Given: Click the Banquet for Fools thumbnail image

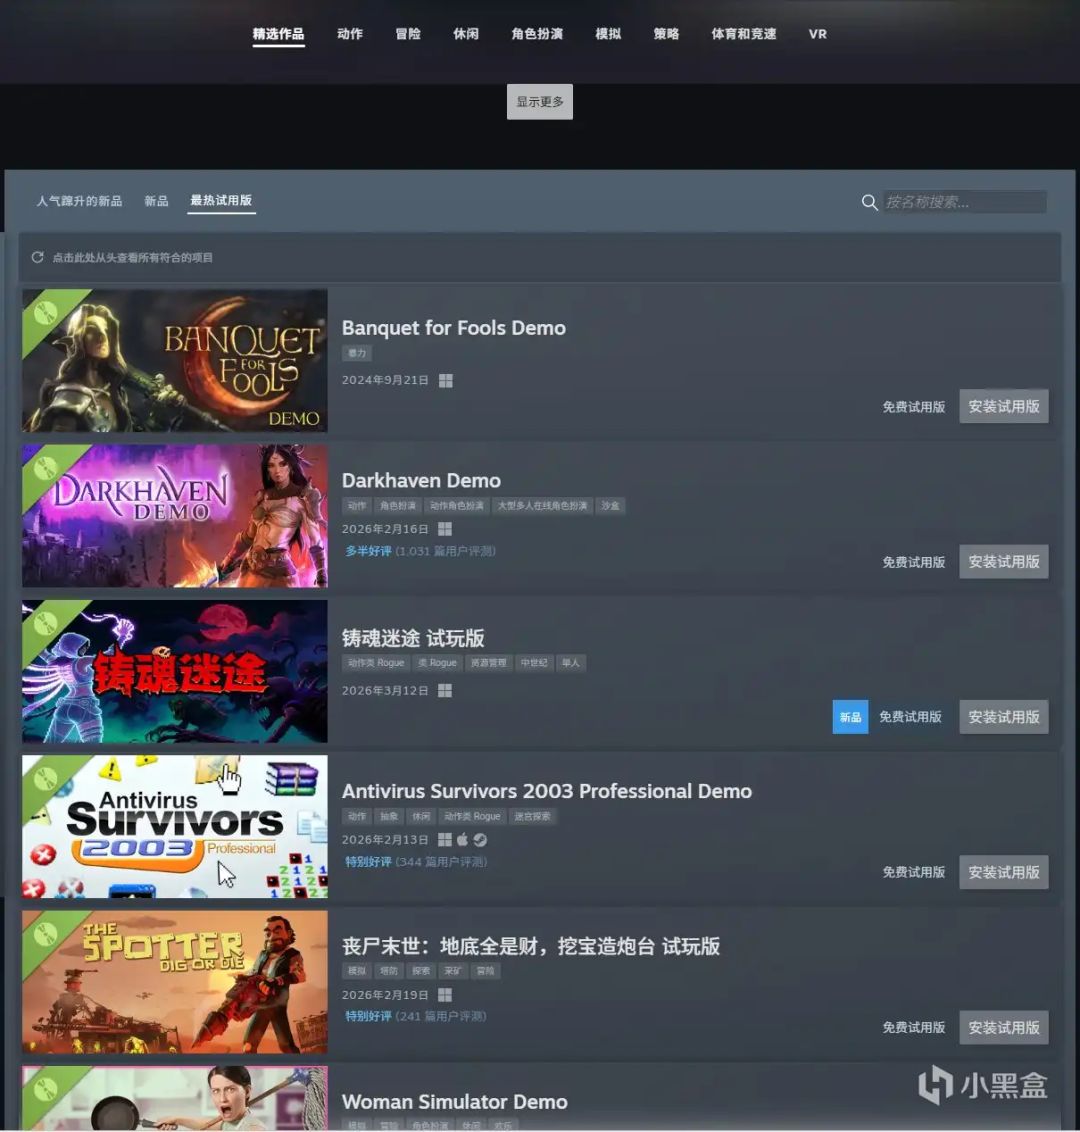Looking at the screenshot, I should click(x=175, y=360).
